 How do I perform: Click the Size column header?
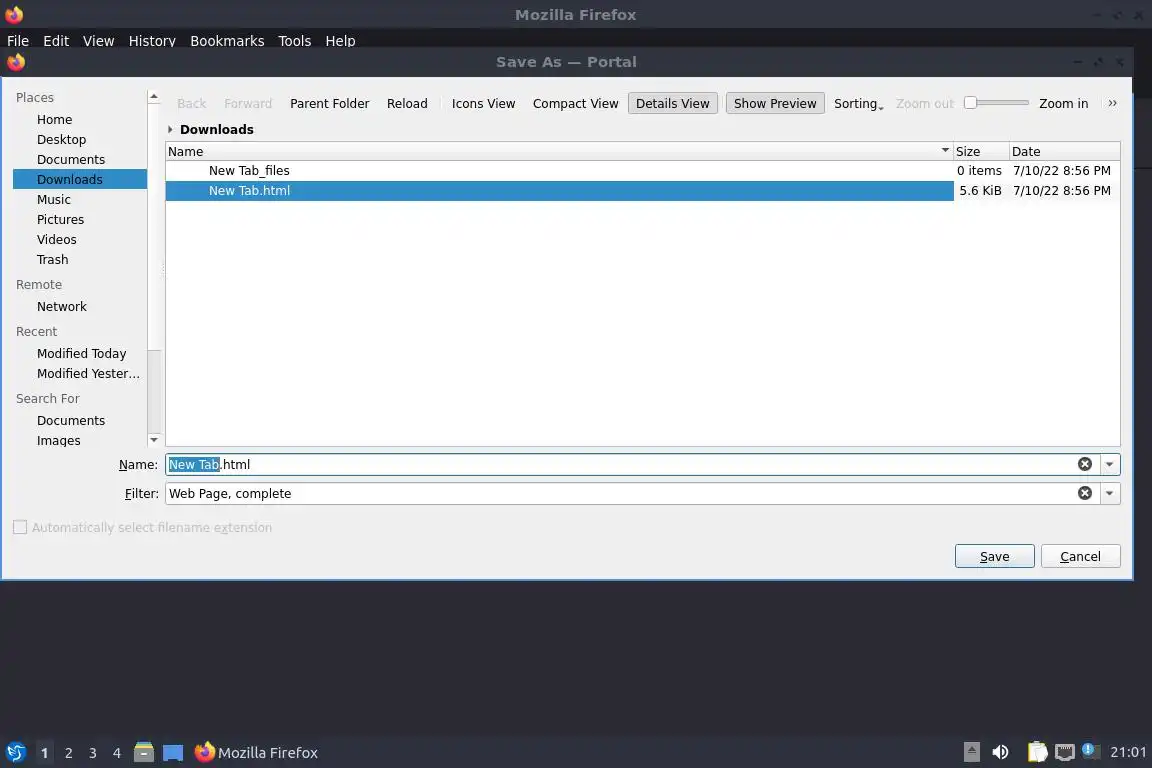(x=981, y=151)
